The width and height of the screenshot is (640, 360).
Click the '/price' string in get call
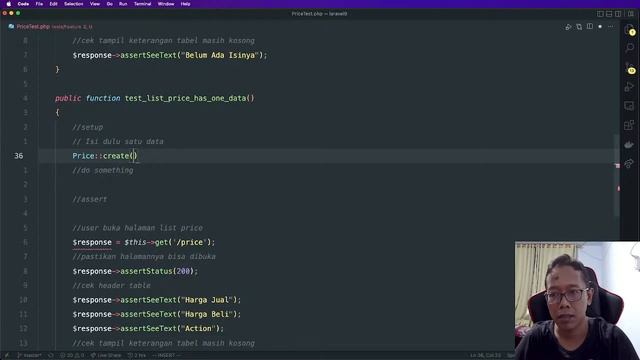188,242
